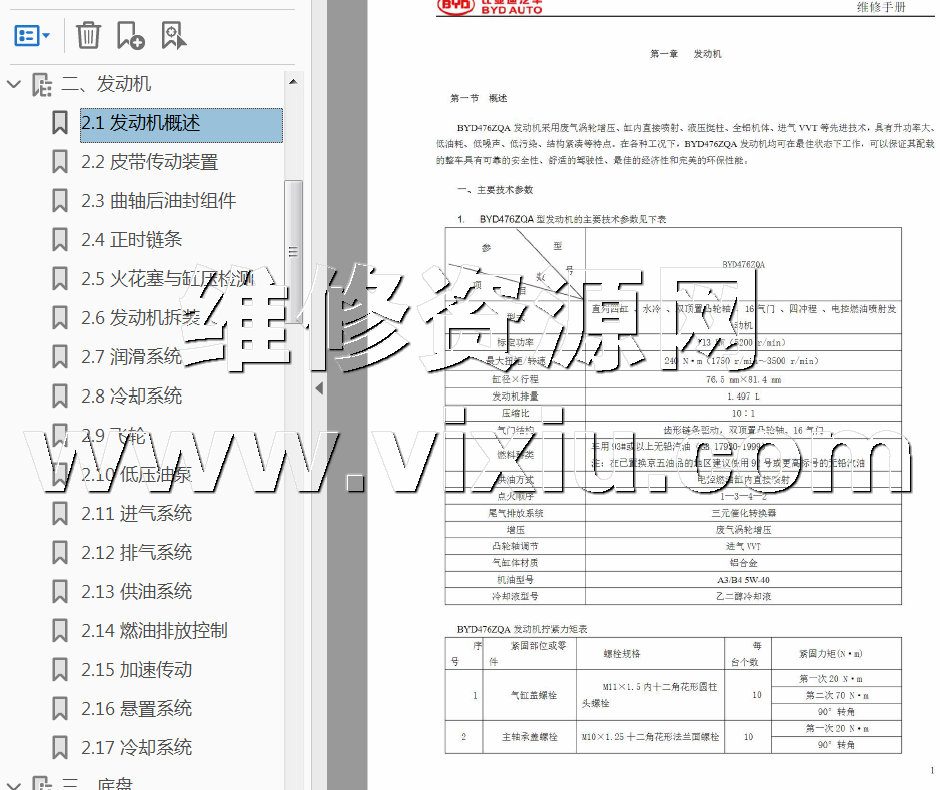Click the find current bookmark icon
Image resolution: width=940 pixels, height=790 pixels.
(174, 36)
